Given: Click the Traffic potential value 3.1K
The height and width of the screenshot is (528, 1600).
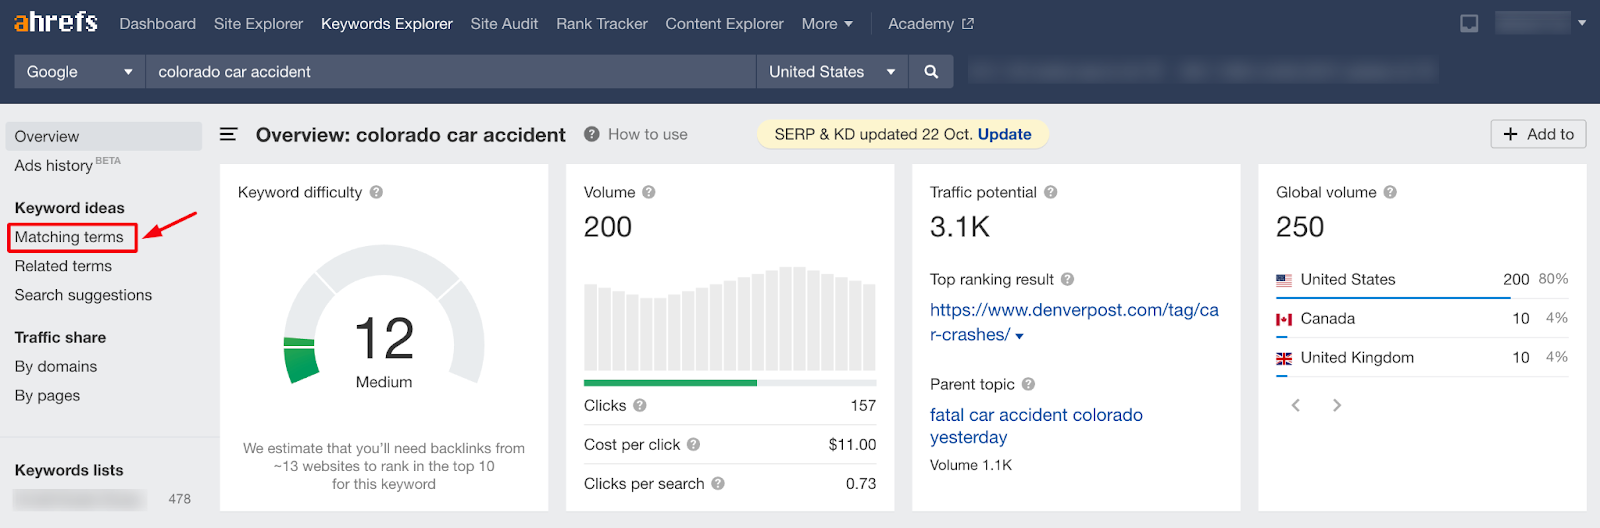Looking at the screenshot, I should [x=960, y=227].
